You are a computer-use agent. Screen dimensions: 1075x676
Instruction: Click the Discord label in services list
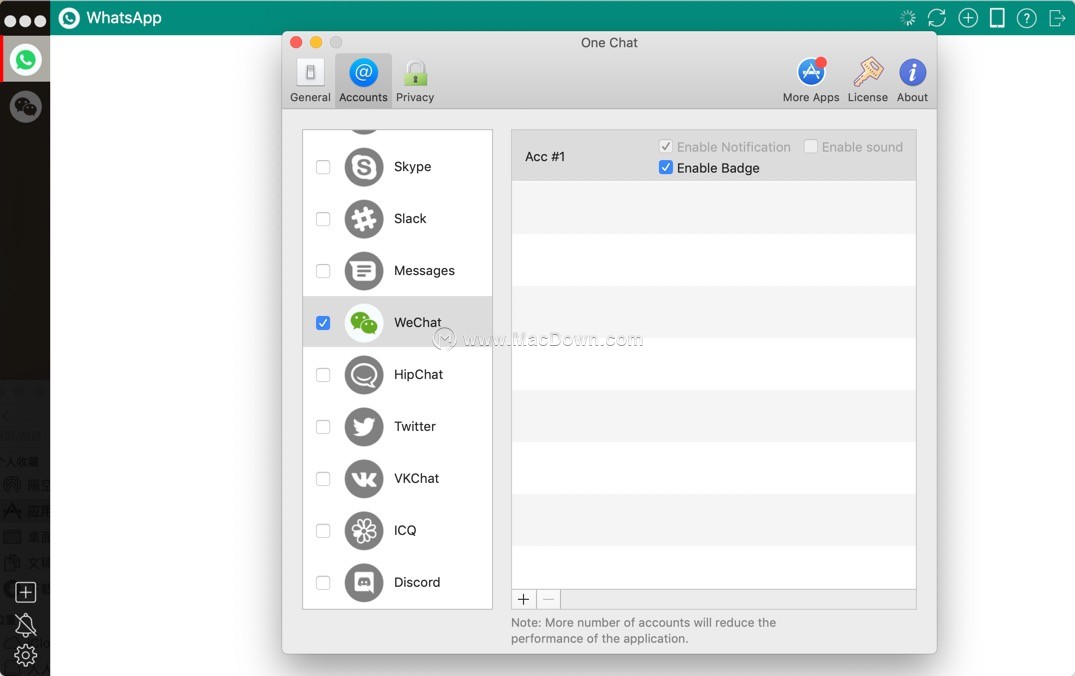pos(417,583)
